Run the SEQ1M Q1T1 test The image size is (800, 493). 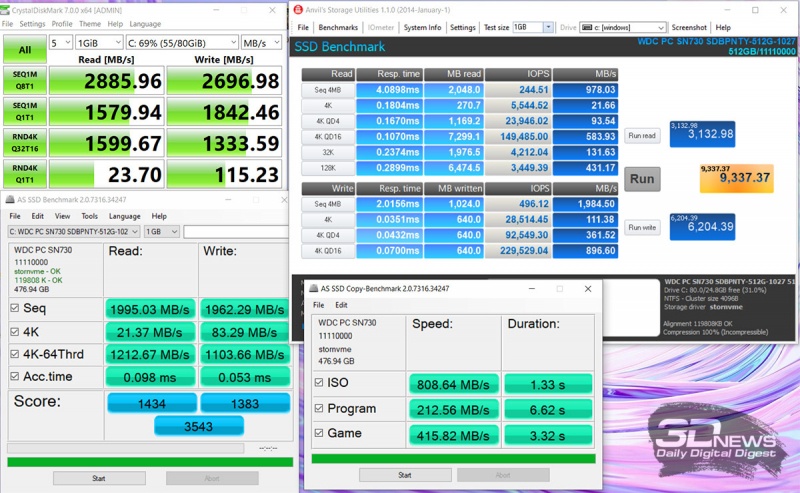[24, 111]
